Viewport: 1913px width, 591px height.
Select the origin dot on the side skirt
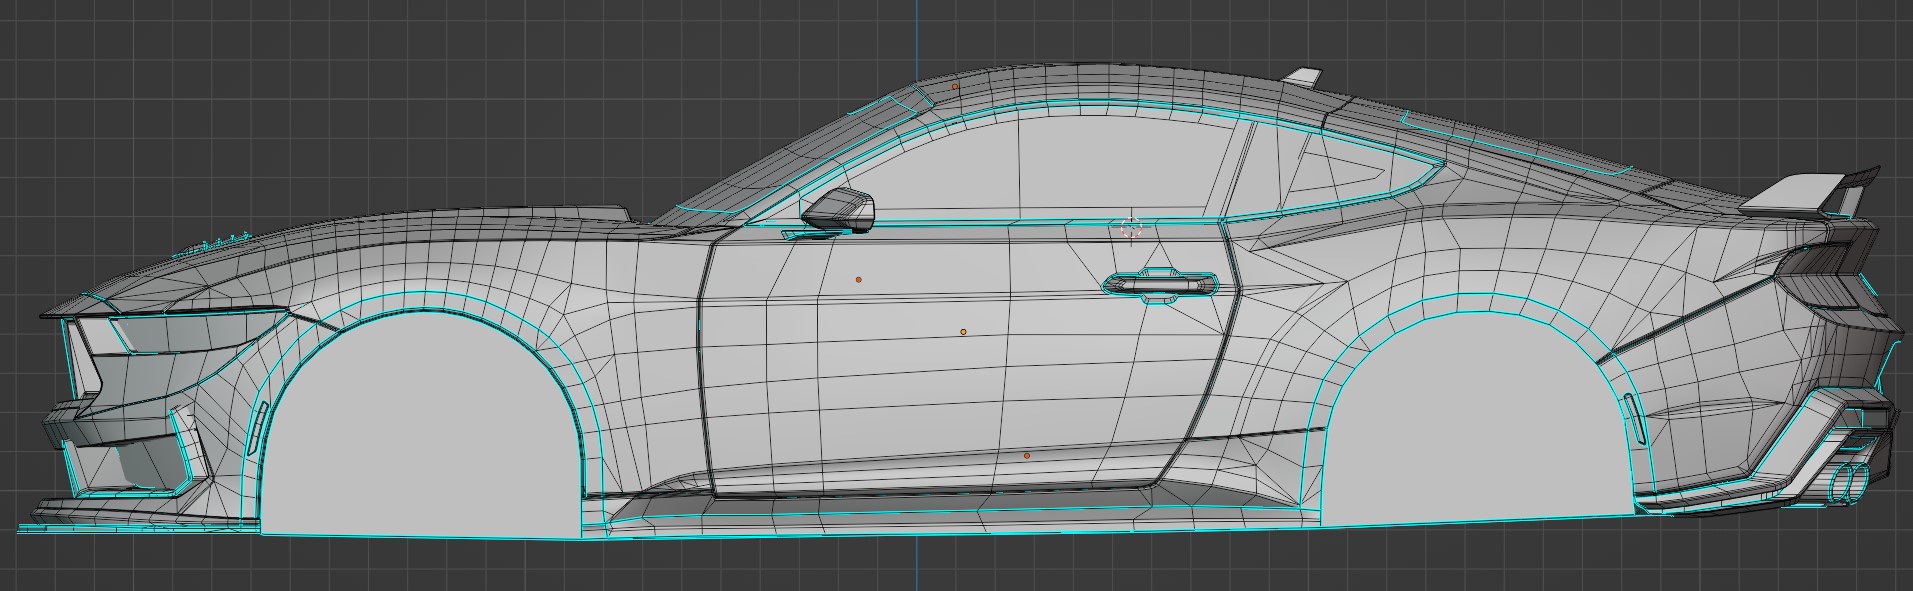click(x=1027, y=456)
